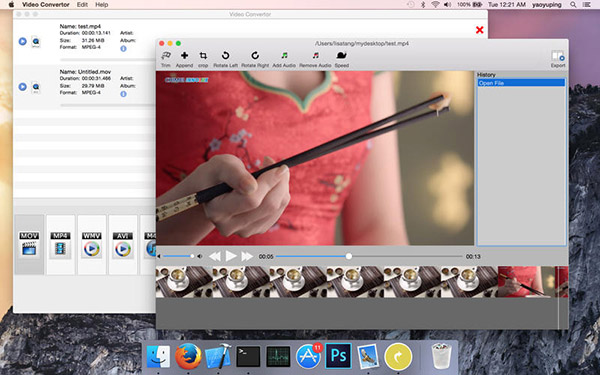The width and height of the screenshot is (600, 375).
Task: Click the elapsed time label 00:05
Action: [266, 256]
